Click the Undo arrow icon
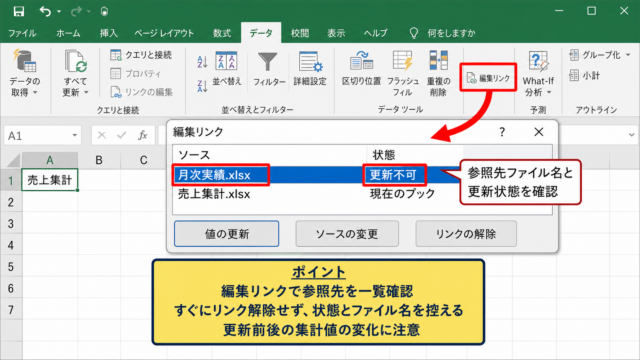This screenshot has height=360, width=640. pyautogui.click(x=45, y=11)
